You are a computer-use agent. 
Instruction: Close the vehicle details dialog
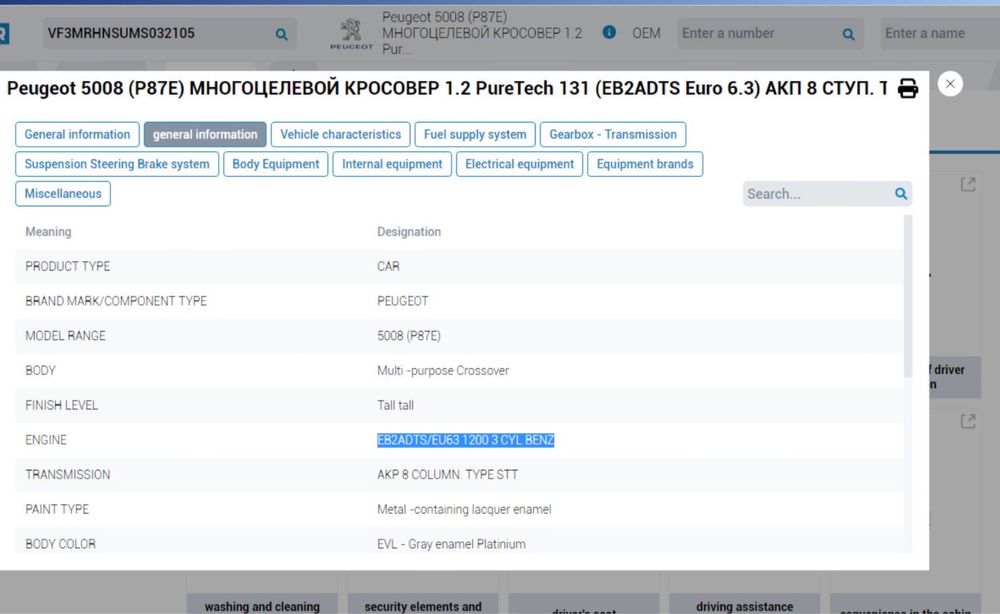click(950, 84)
